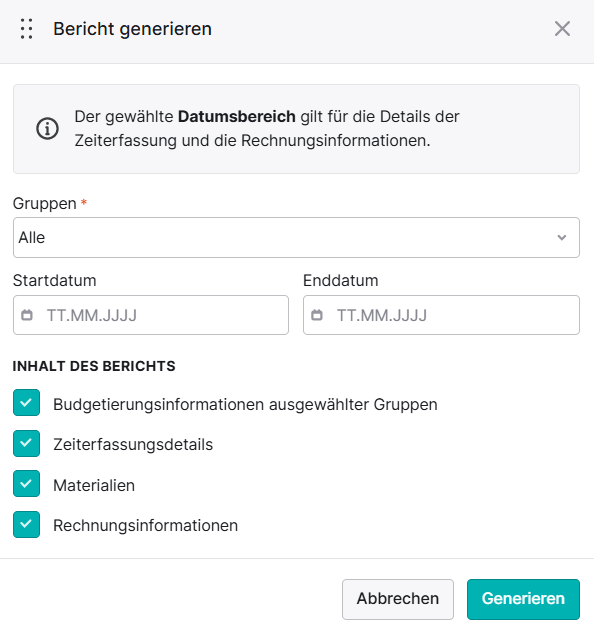
Task: Focus the Startdatum date input field
Action: 151,315
